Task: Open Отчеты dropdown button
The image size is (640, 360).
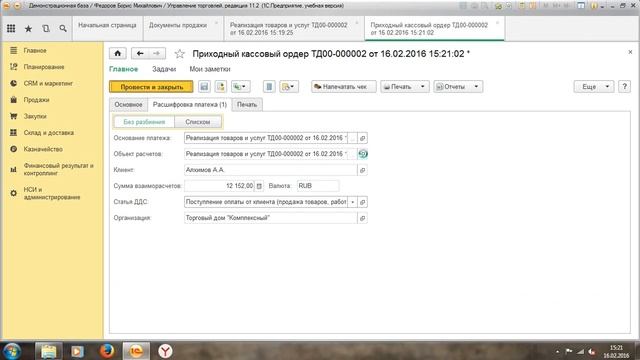Action: click(x=458, y=87)
